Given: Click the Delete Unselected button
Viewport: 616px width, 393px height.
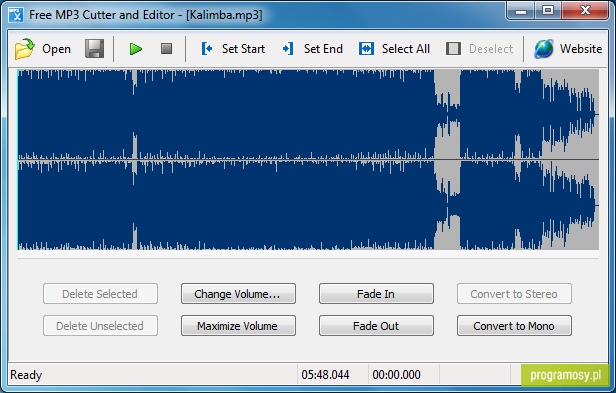Looking at the screenshot, I should click(100, 325).
